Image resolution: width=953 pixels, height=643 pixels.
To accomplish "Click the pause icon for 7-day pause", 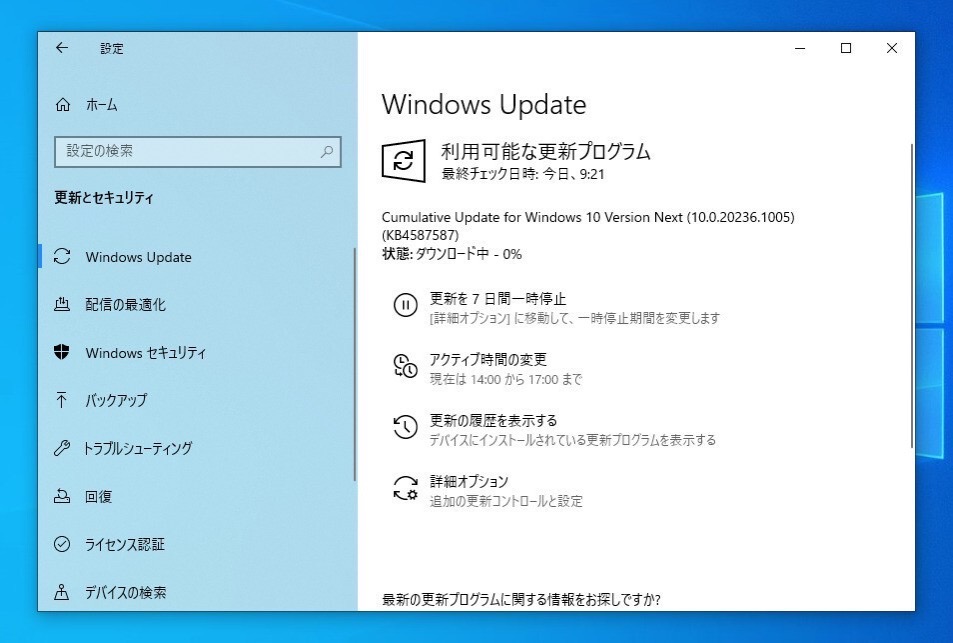I will 405,304.
